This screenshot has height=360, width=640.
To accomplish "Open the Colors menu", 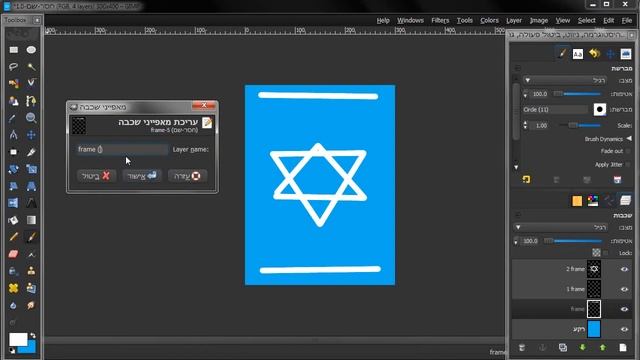I will pos(489,20).
